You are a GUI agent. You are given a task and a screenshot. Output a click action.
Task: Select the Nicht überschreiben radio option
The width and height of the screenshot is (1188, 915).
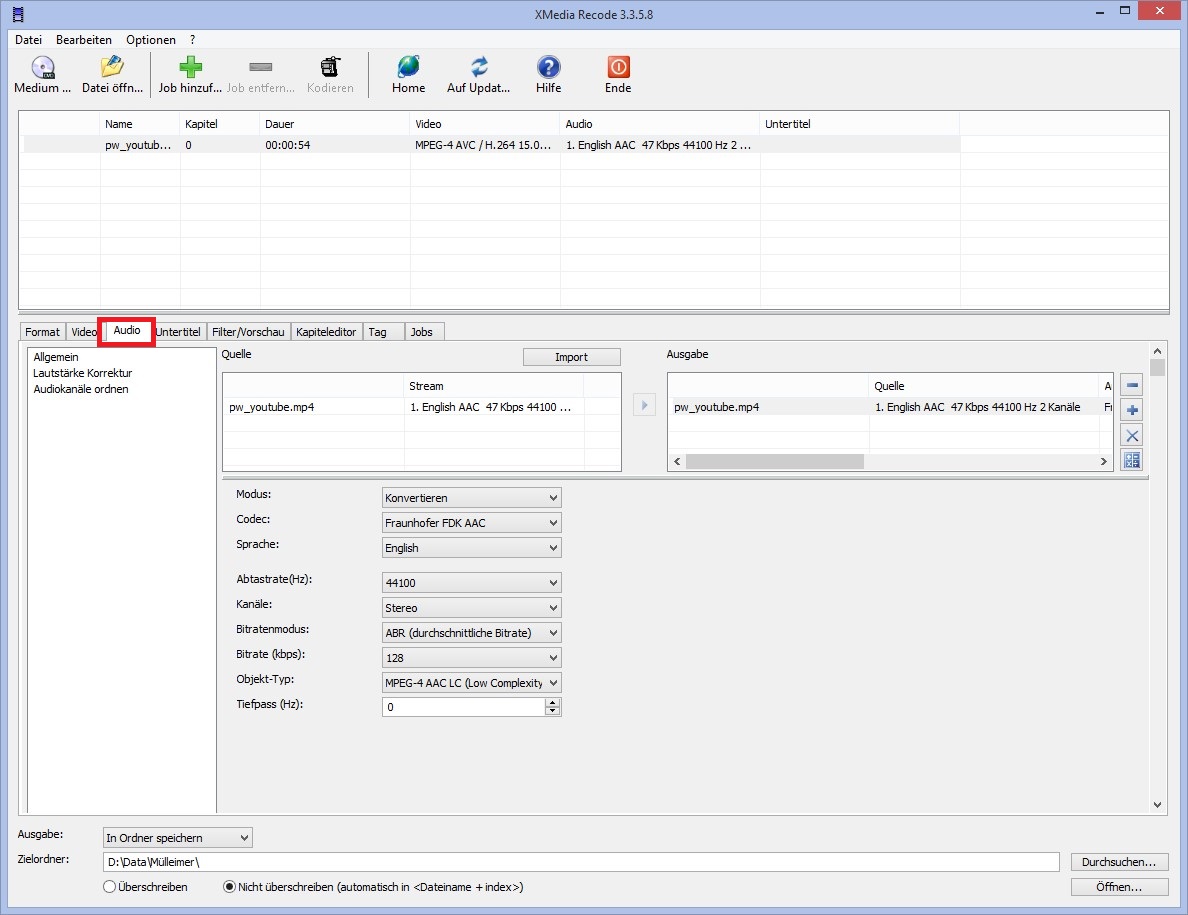[x=229, y=887]
